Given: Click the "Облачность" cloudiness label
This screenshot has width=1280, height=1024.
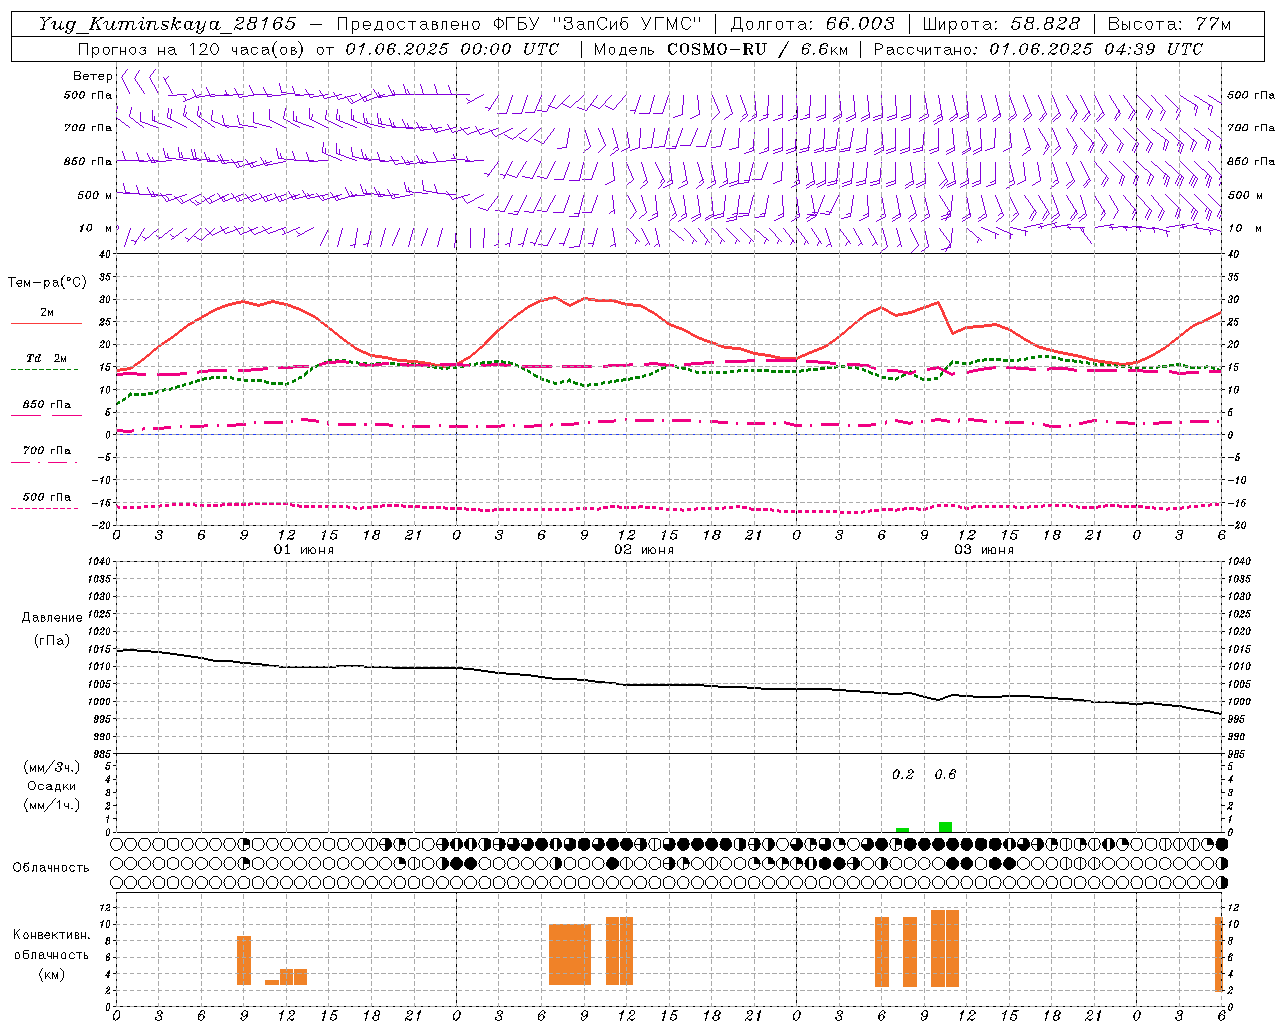Looking at the screenshot, I should point(51,868).
